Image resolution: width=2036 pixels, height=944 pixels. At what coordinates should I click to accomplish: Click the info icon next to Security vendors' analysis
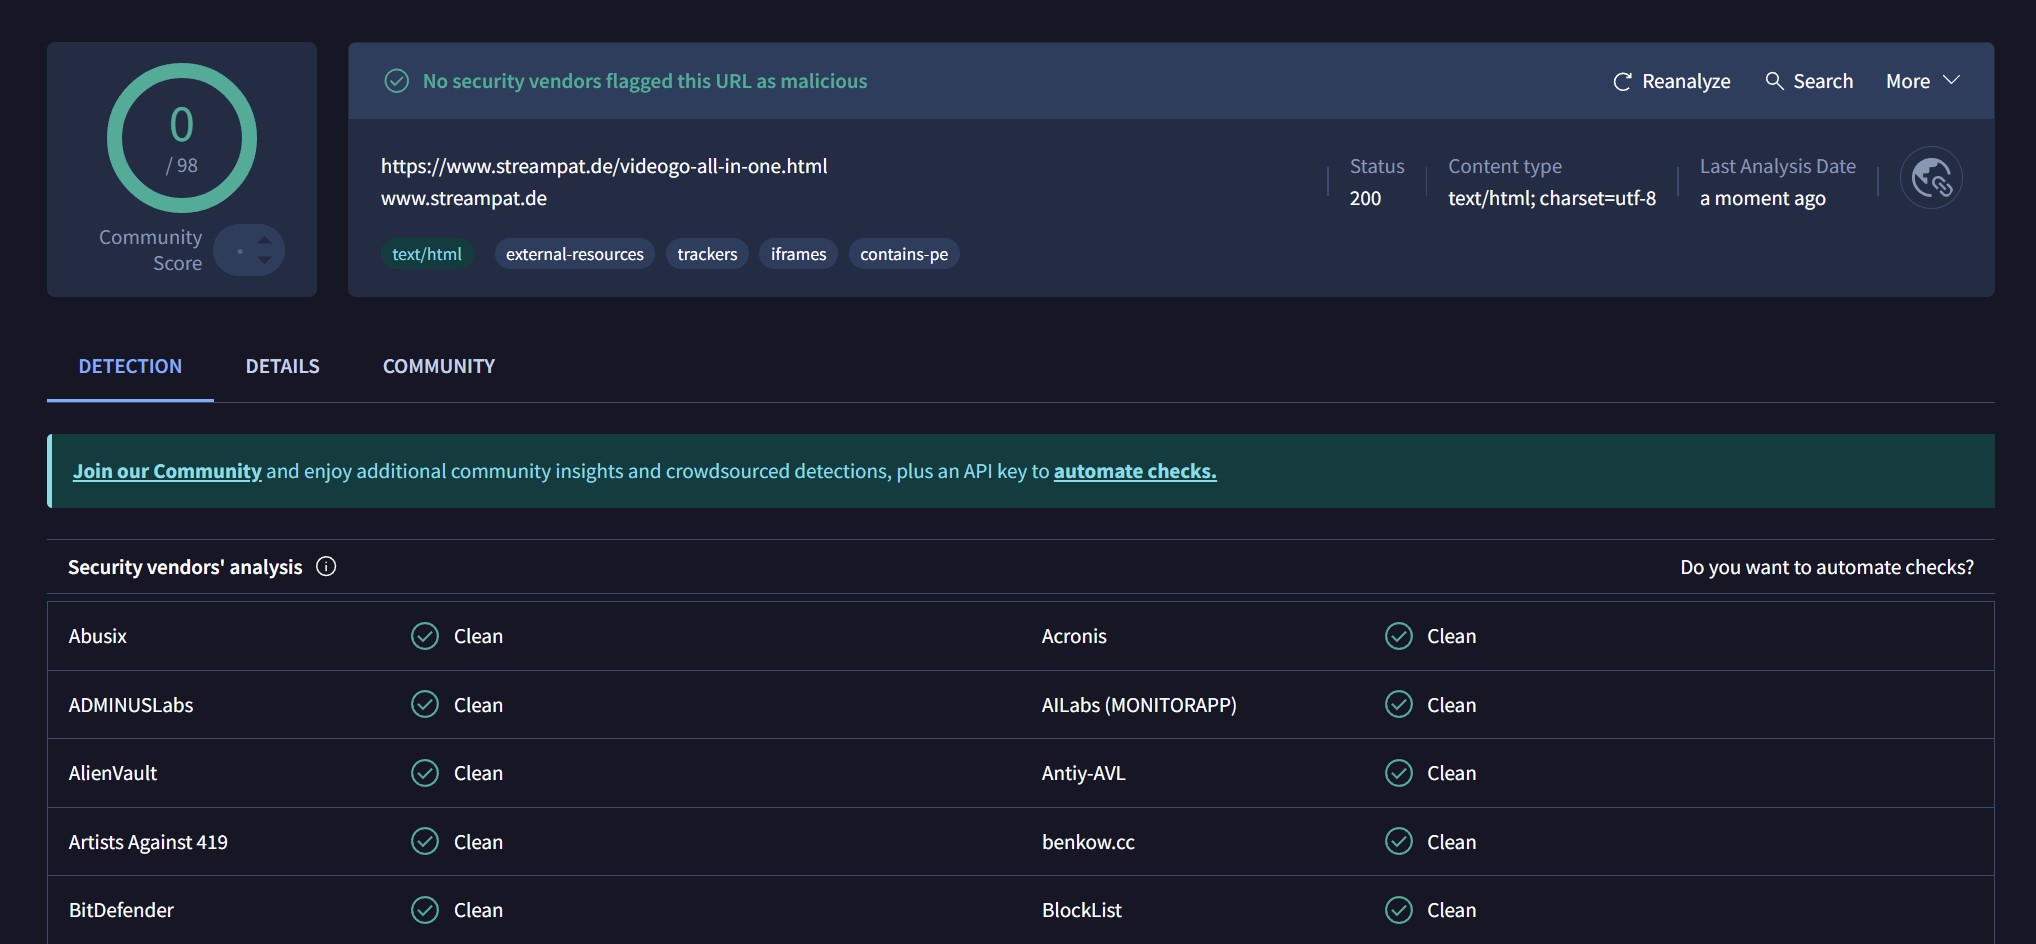click(x=326, y=567)
